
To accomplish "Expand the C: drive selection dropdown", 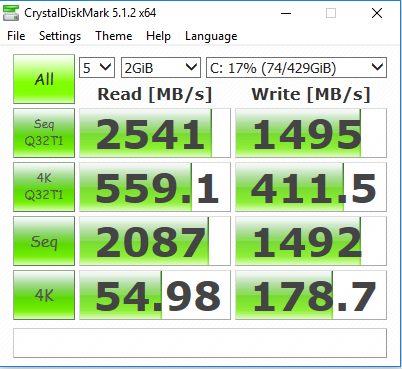I will (296, 68).
